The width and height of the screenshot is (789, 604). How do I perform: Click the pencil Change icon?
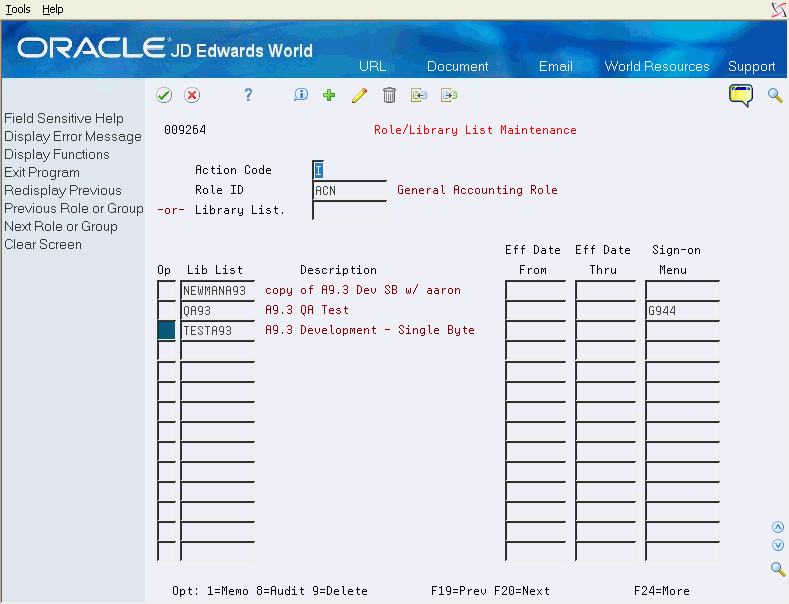[359, 95]
